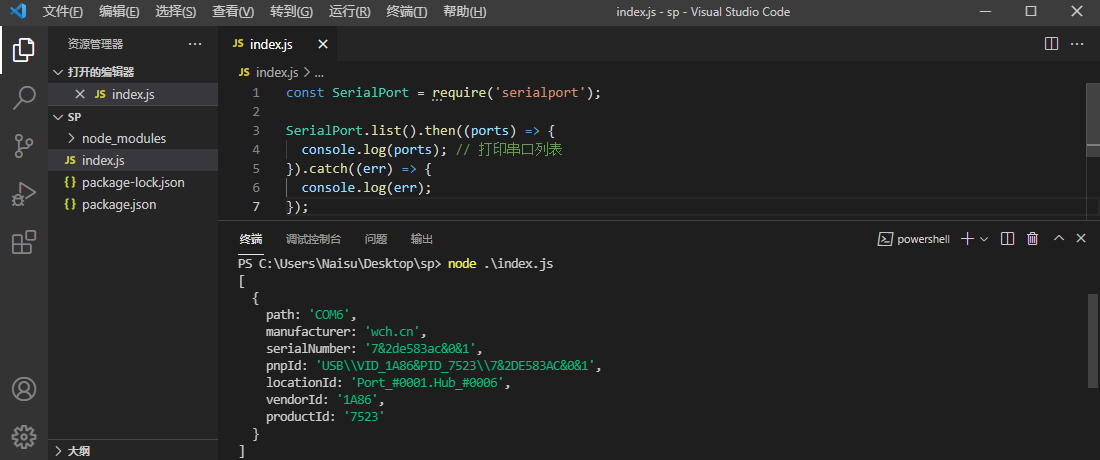Split the editor to the right
The image size is (1100, 460).
[x=1051, y=44]
